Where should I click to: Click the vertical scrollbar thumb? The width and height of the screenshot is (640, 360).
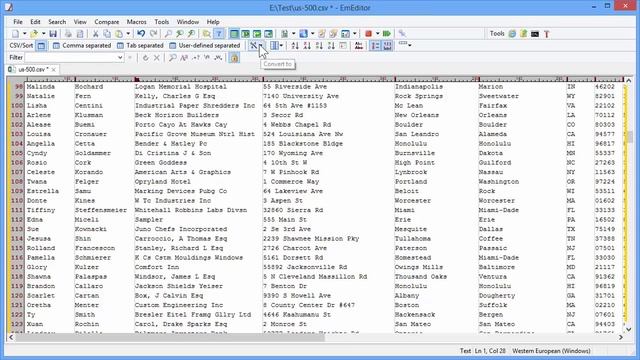(629, 137)
